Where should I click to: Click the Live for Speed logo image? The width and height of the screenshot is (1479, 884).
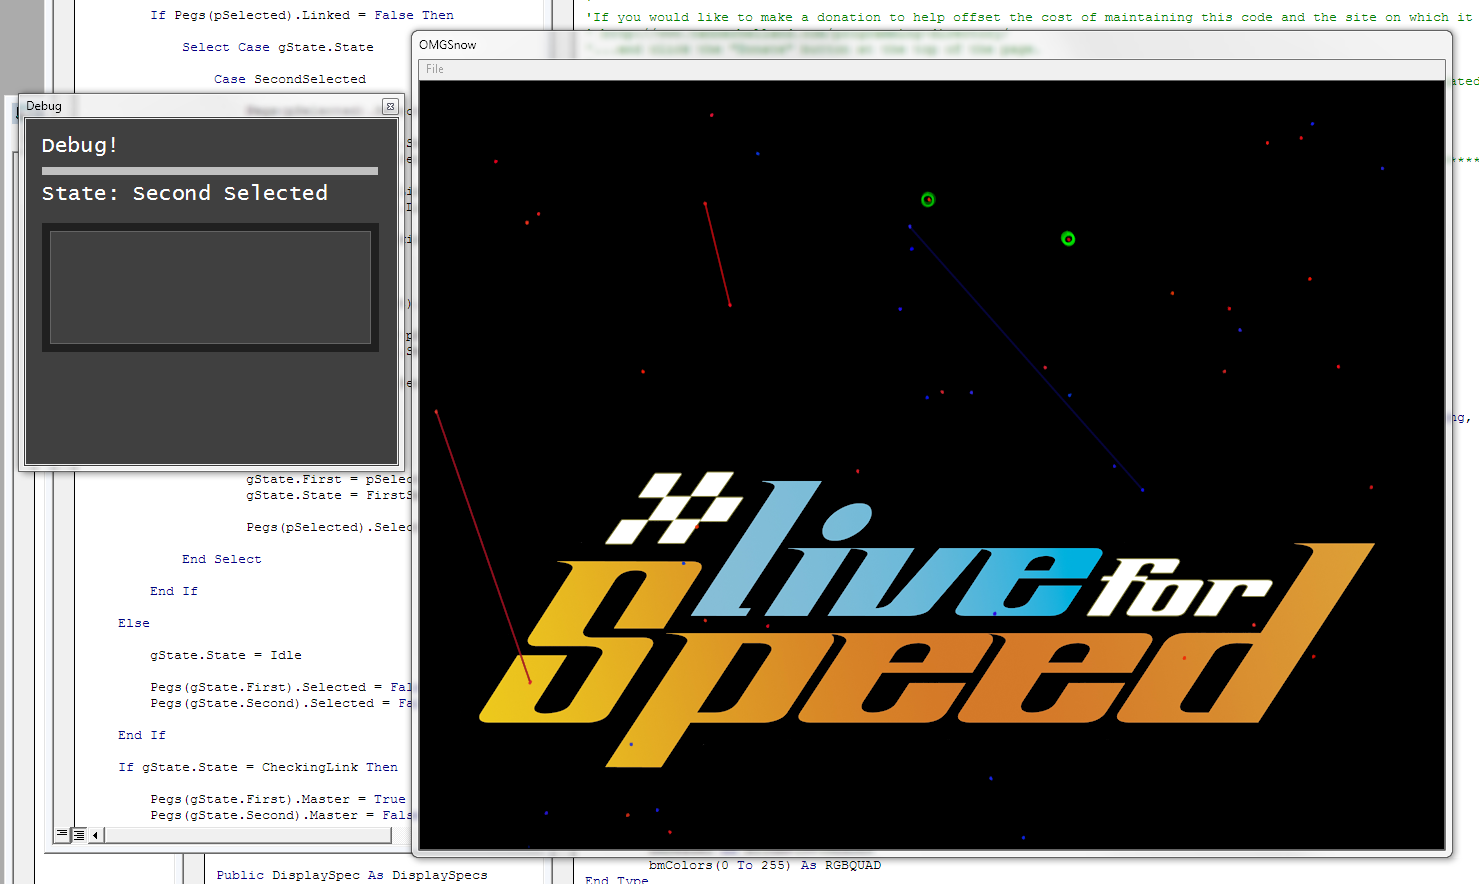click(926, 619)
